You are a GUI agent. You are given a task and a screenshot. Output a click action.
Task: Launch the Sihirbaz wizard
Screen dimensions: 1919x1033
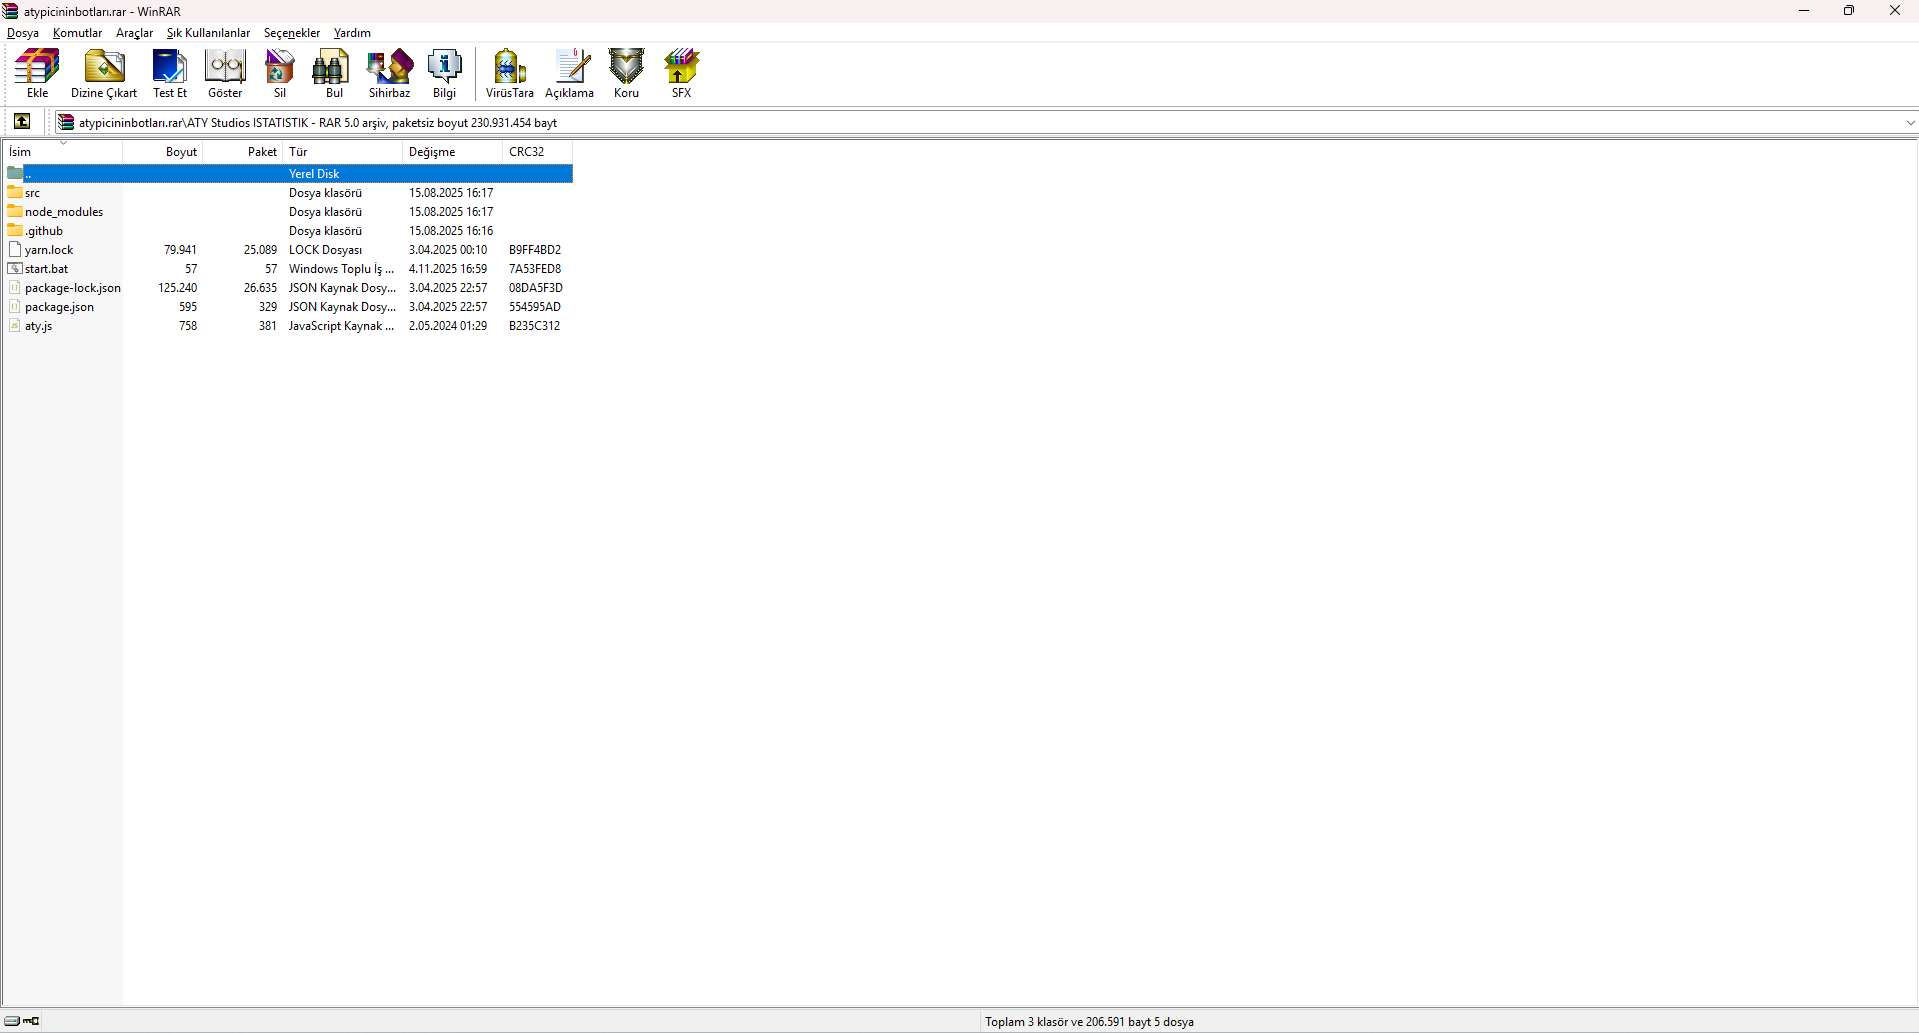[x=389, y=73]
